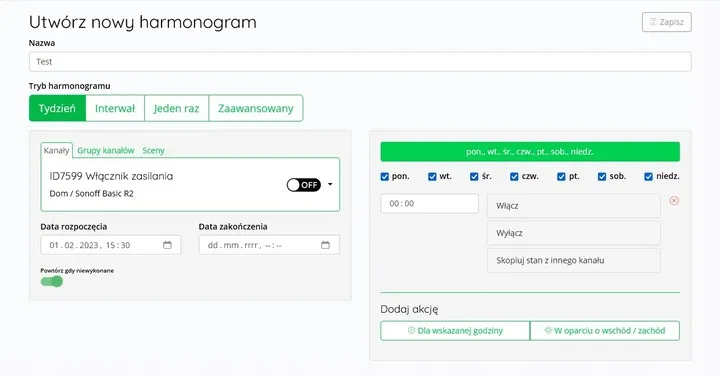Switch to the Grupy kanałów tab

(106, 151)
